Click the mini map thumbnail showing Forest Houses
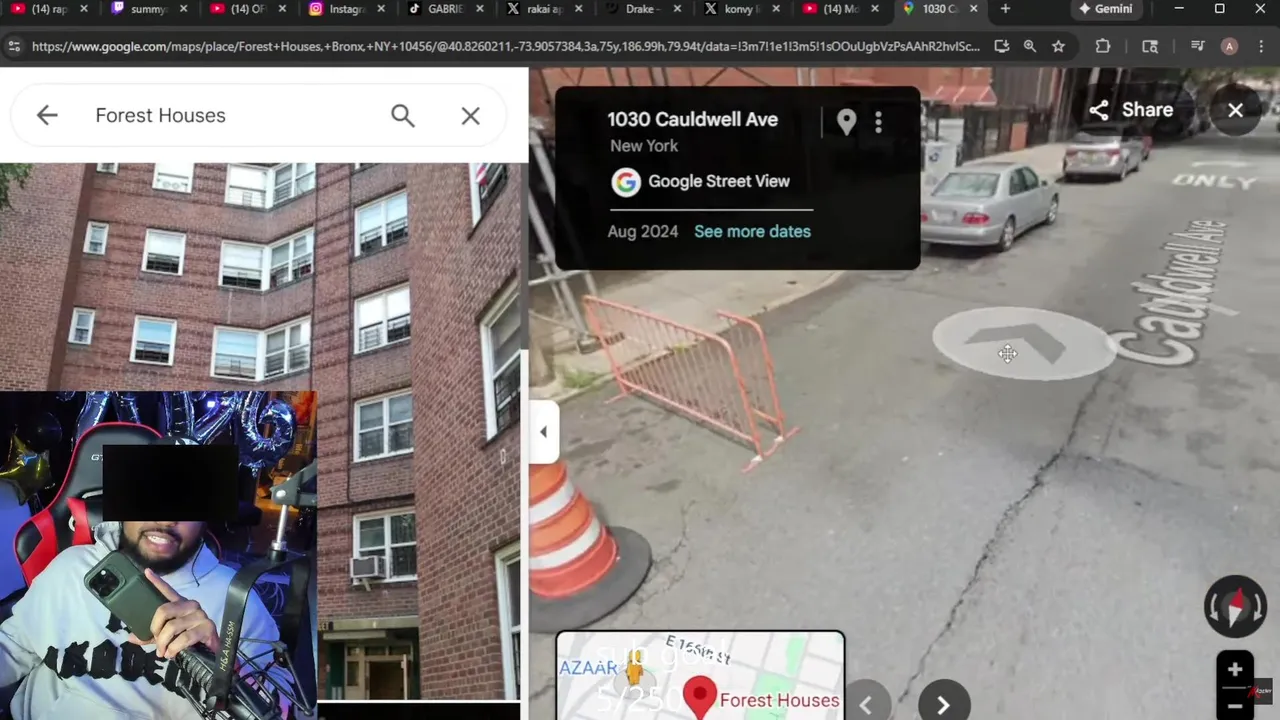The height and width of the screenshot is (720, 1280). click(x=700, y=675)
